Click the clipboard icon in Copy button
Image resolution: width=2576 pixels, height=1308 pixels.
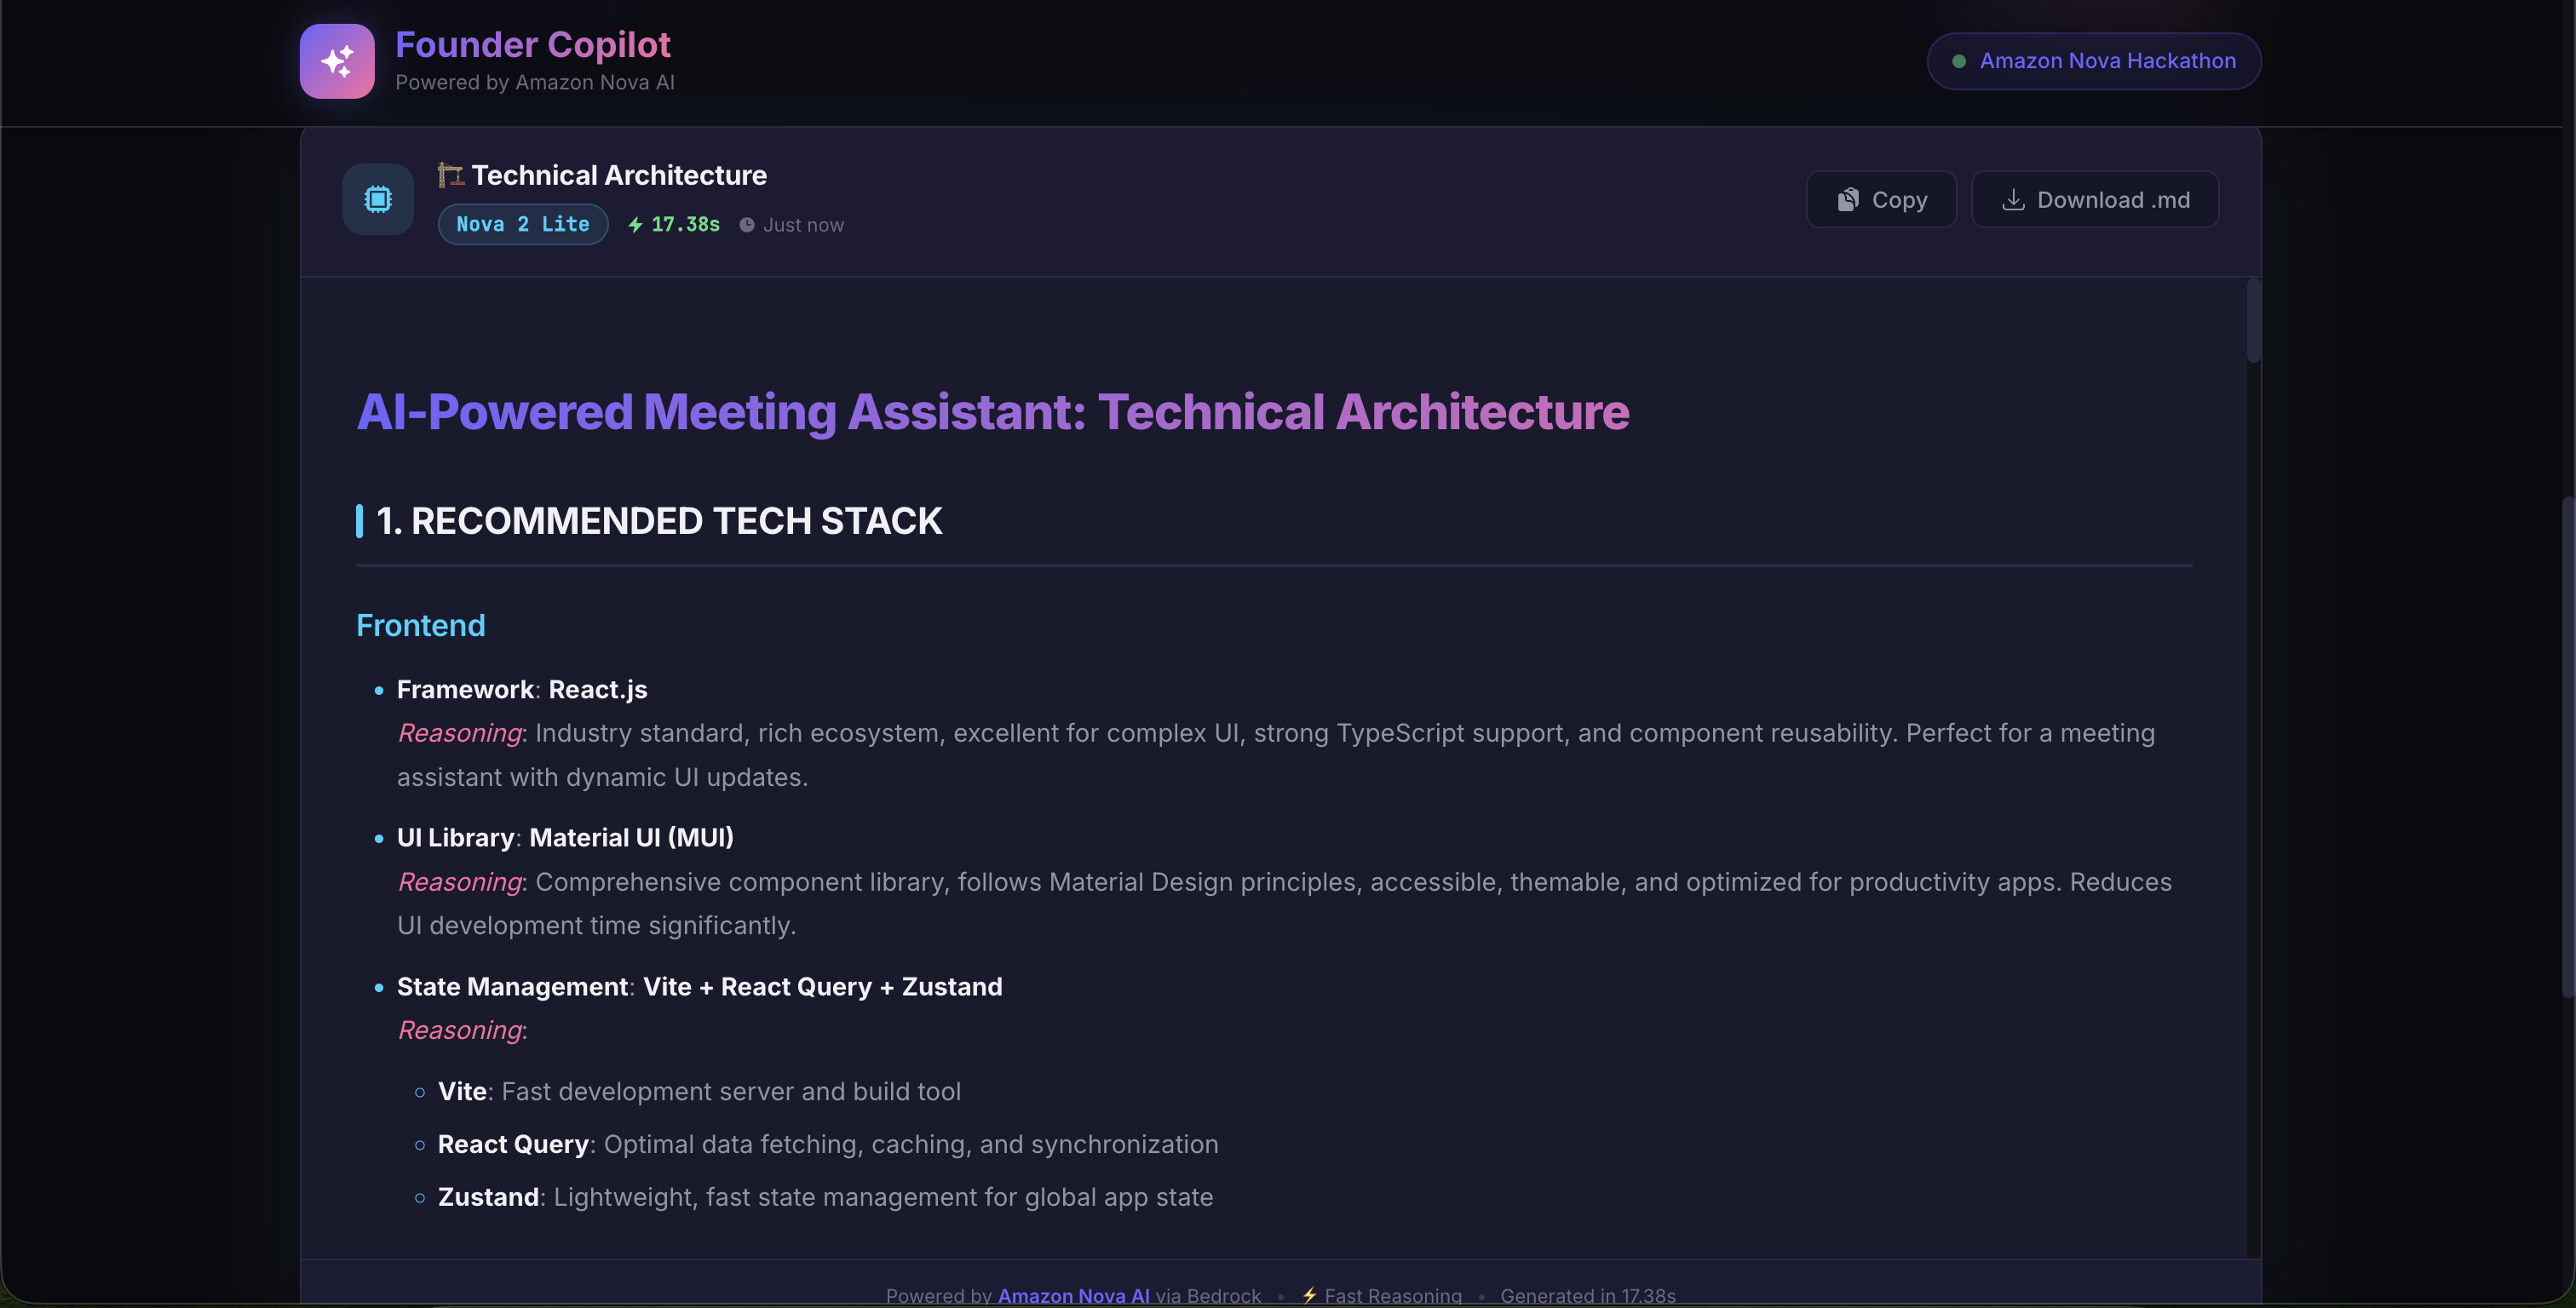pyautogui.click(x=1848, y=200)
